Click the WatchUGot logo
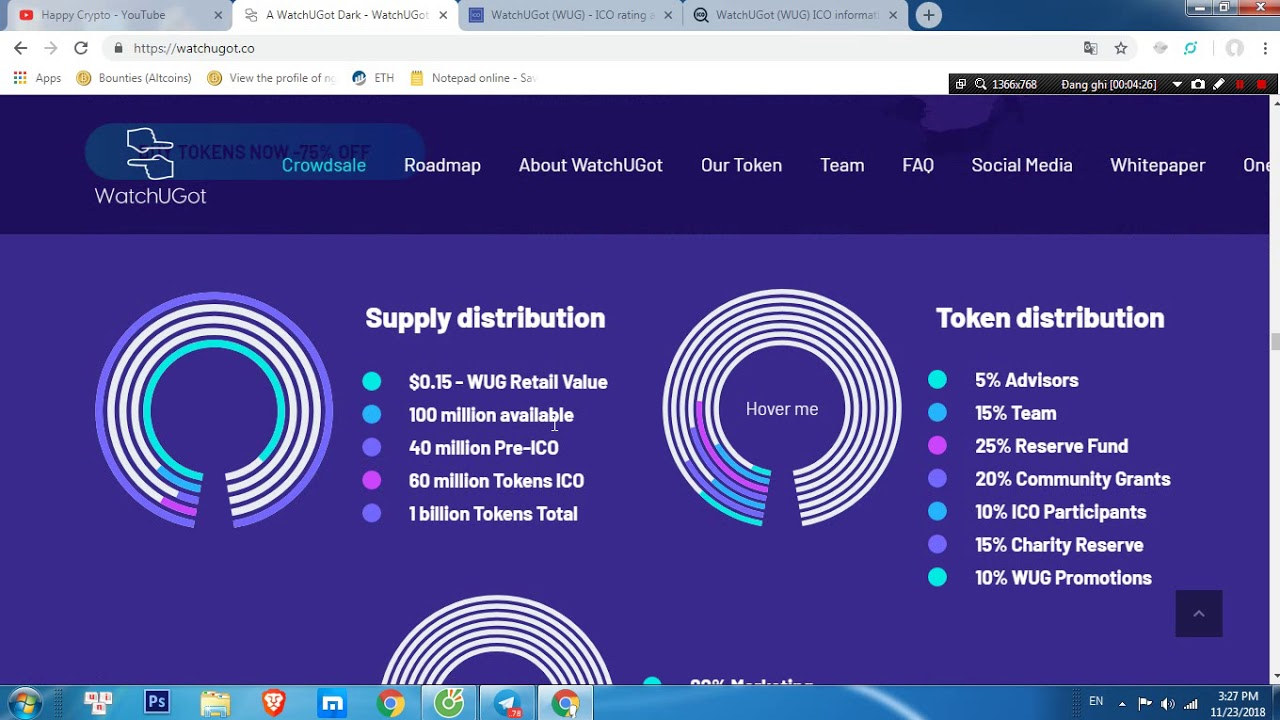The width and height of the screenshot is (1280, 720). [x=150, y=167]
